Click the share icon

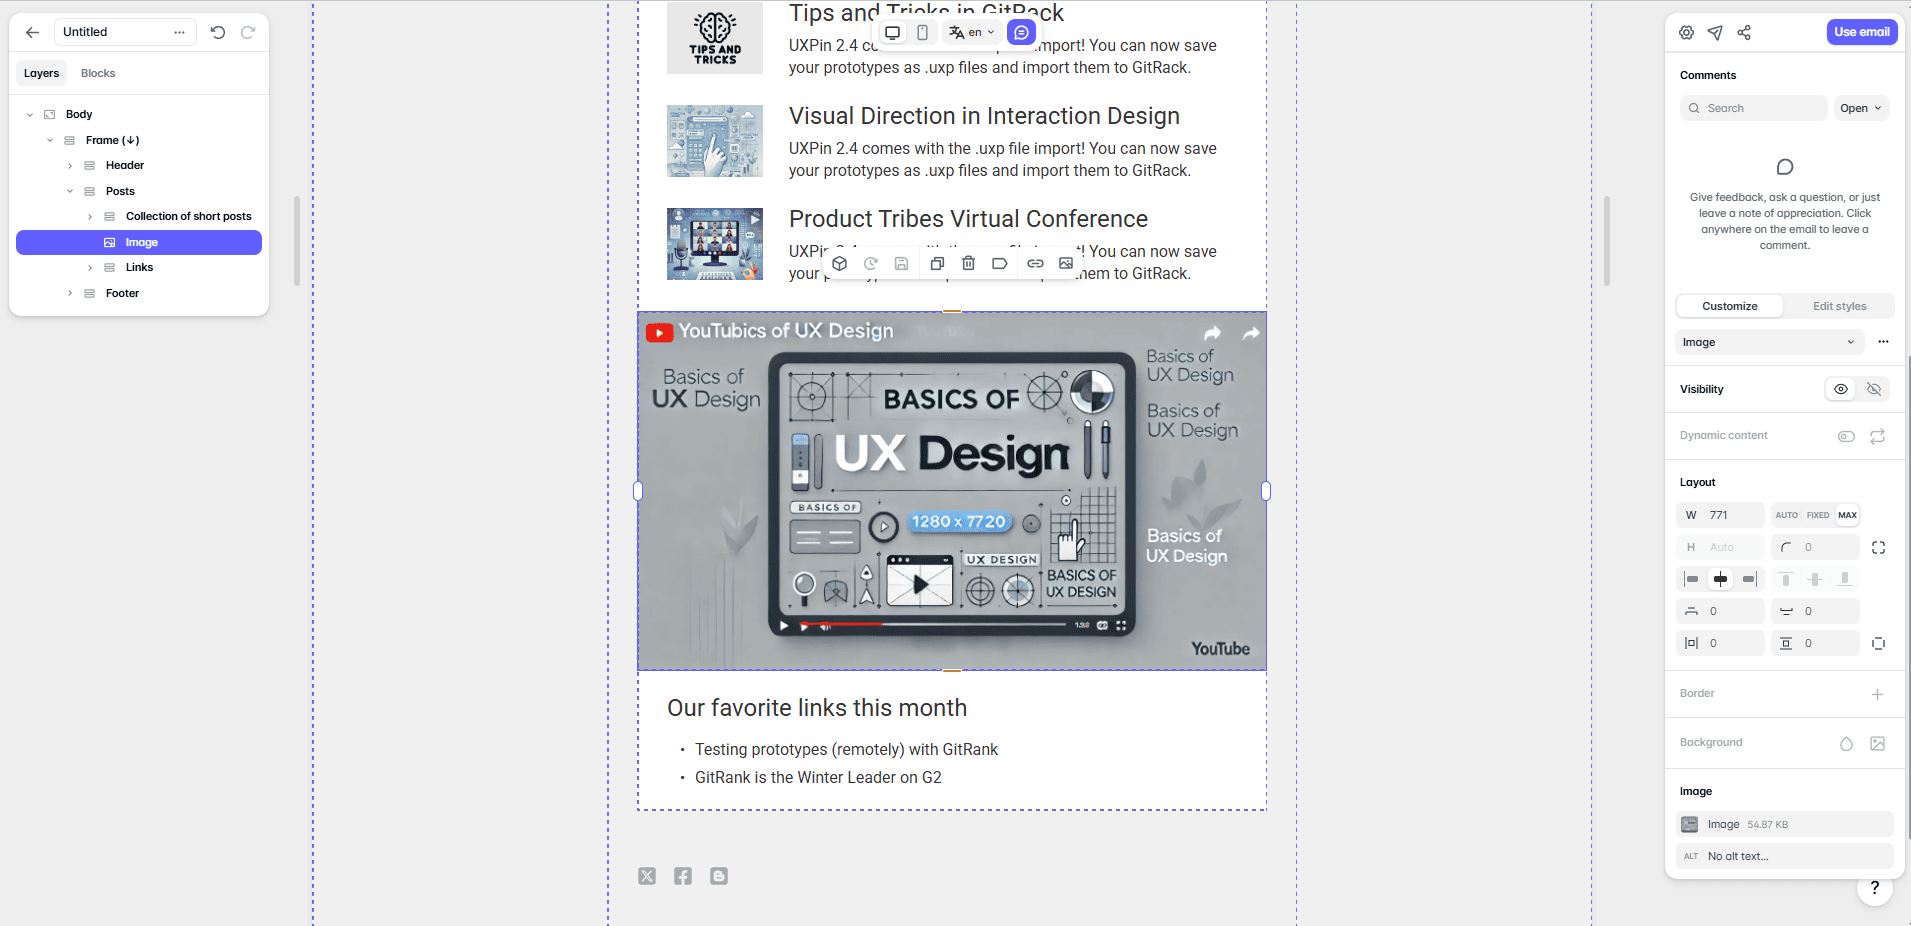(1744, 33)
